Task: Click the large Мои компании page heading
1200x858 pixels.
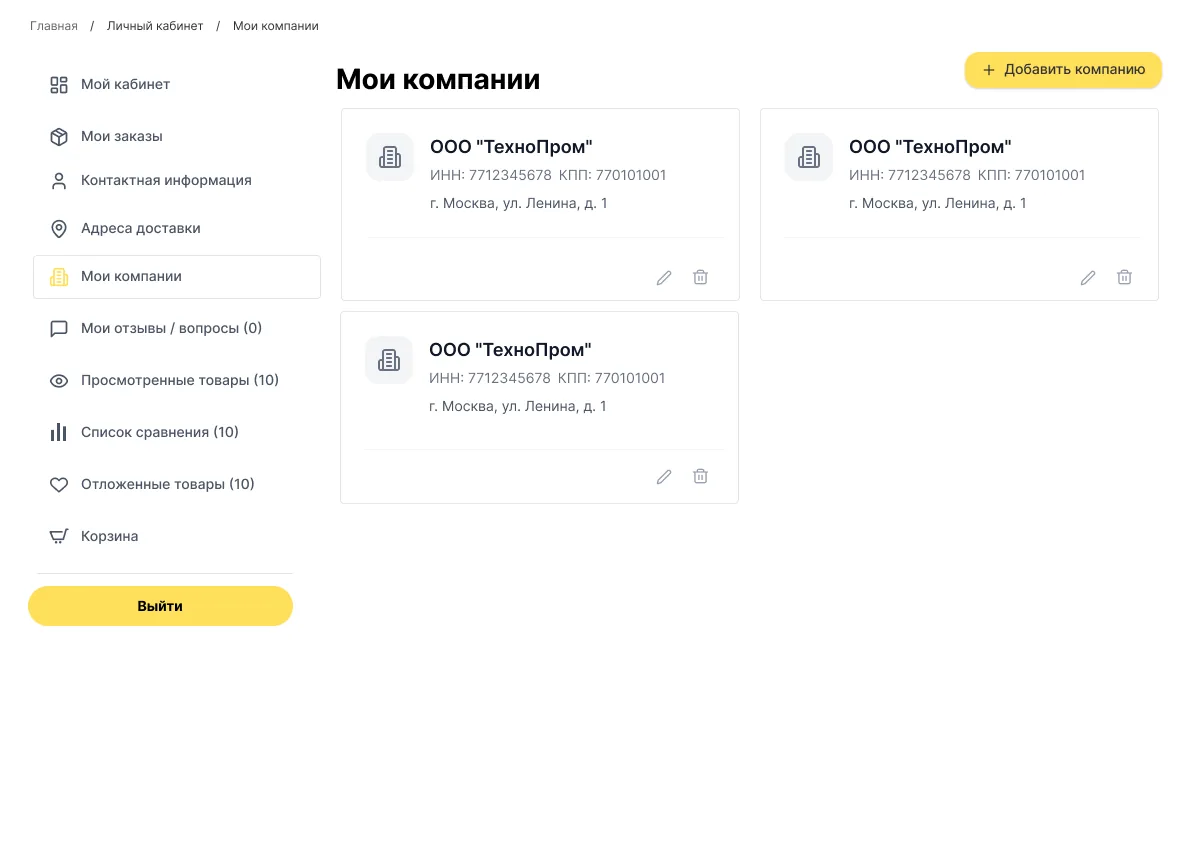Action: click(x=438, y=80)
